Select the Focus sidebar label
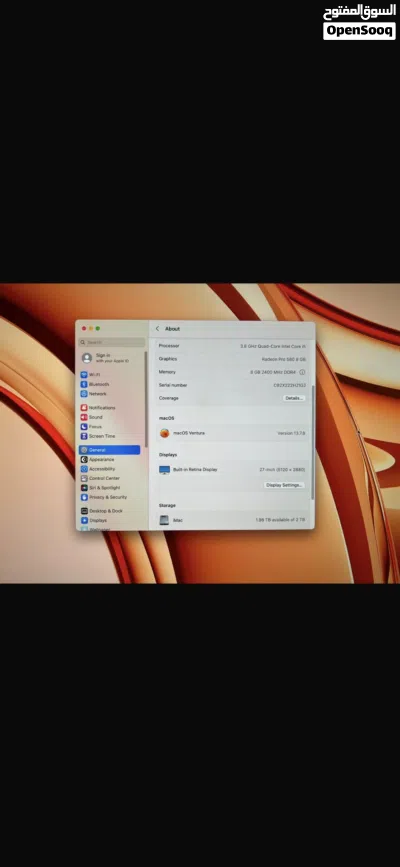 coord(95,427)
